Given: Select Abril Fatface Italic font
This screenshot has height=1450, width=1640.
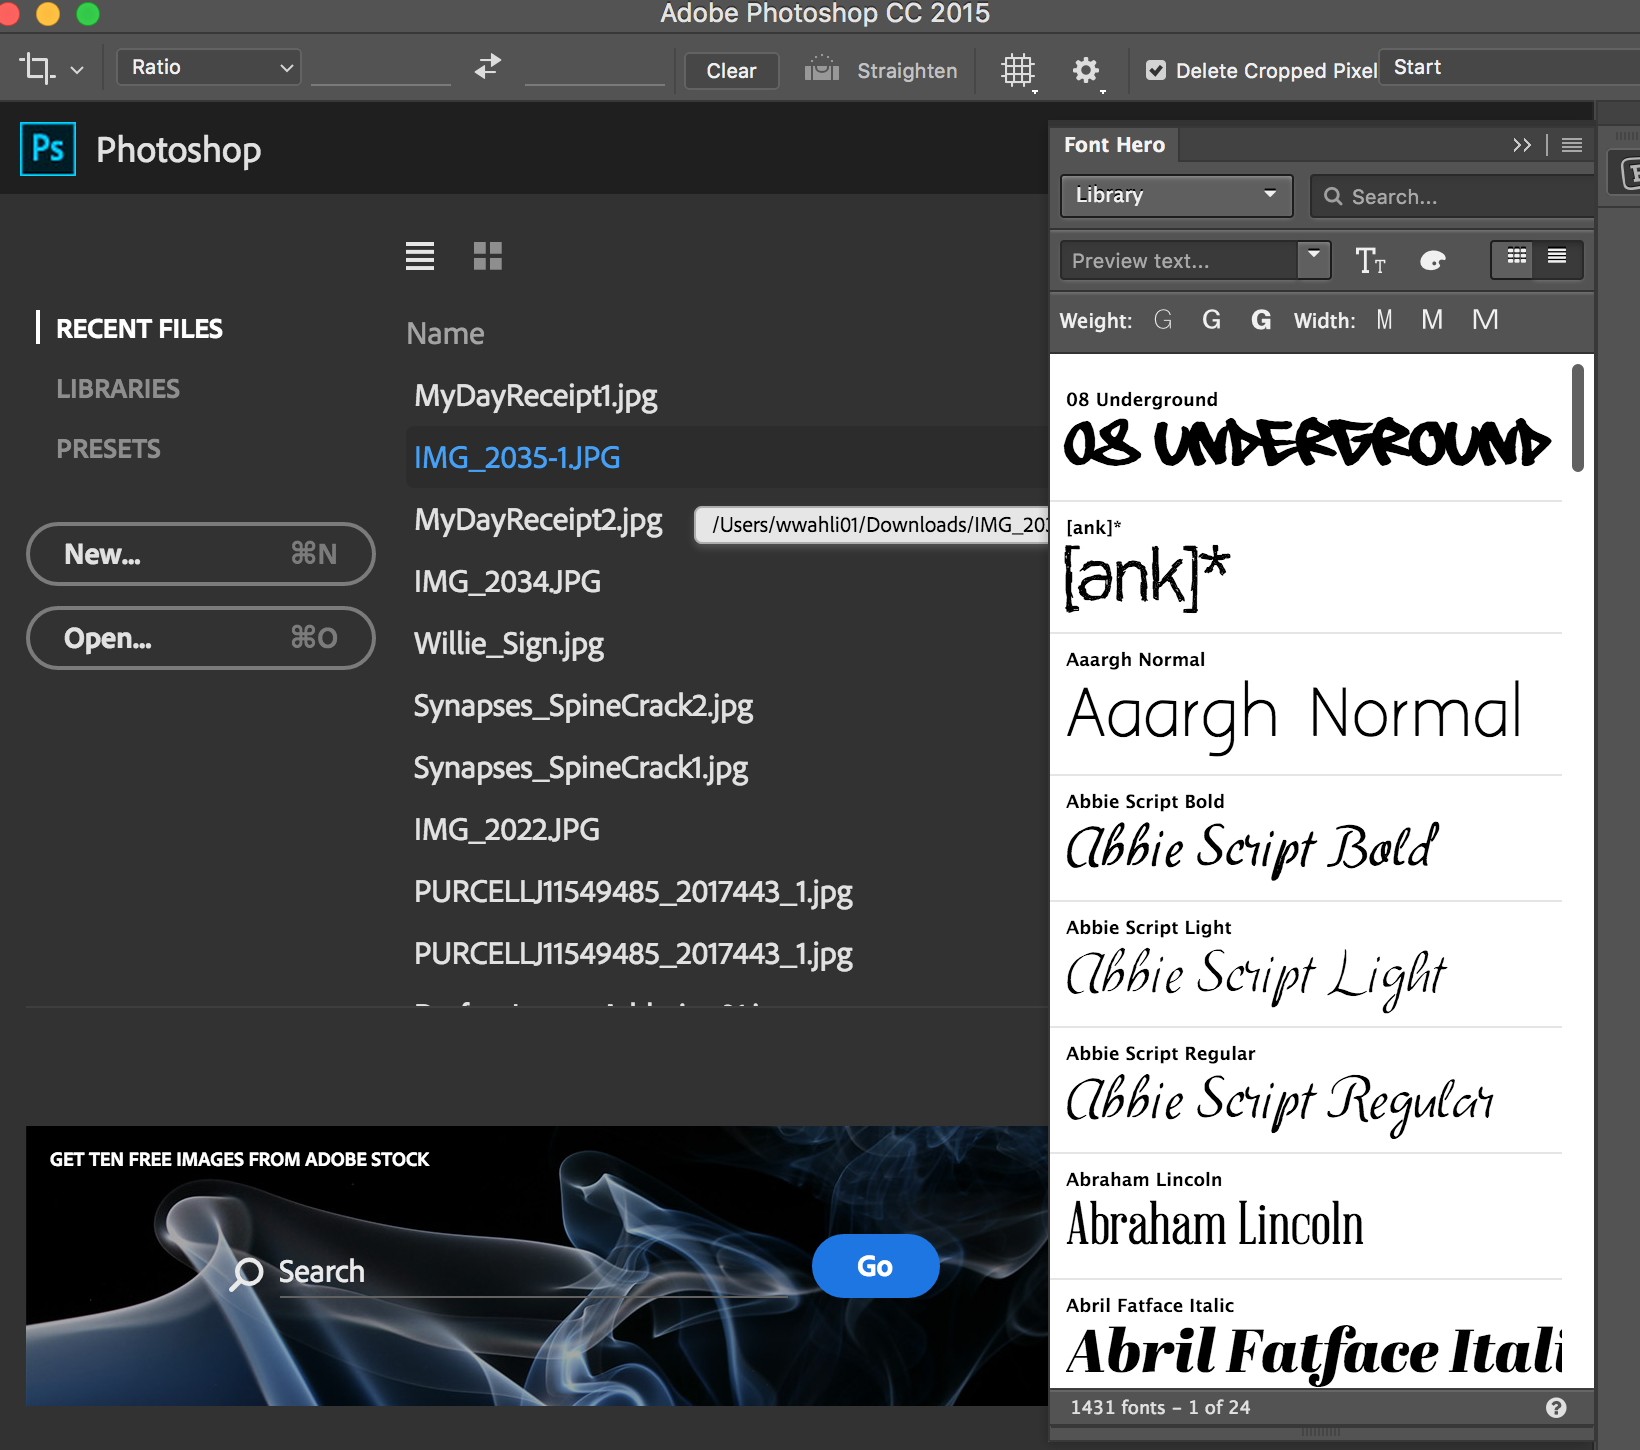Looking at the screenshot, I should coord(1306,1336).
